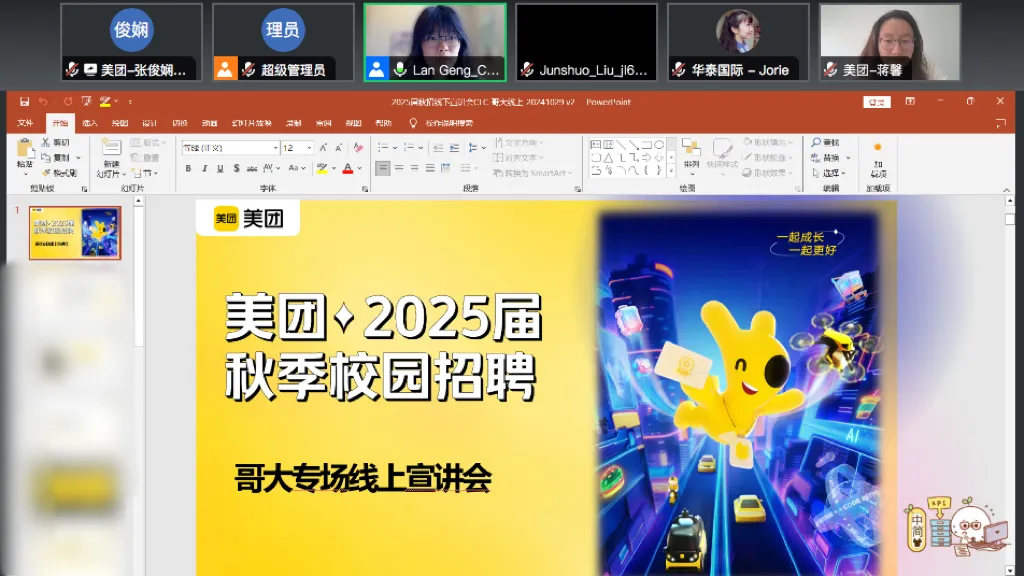Toggle center text alignment
The width and height of the screenshot is (1024, 576).
point(399,168)
